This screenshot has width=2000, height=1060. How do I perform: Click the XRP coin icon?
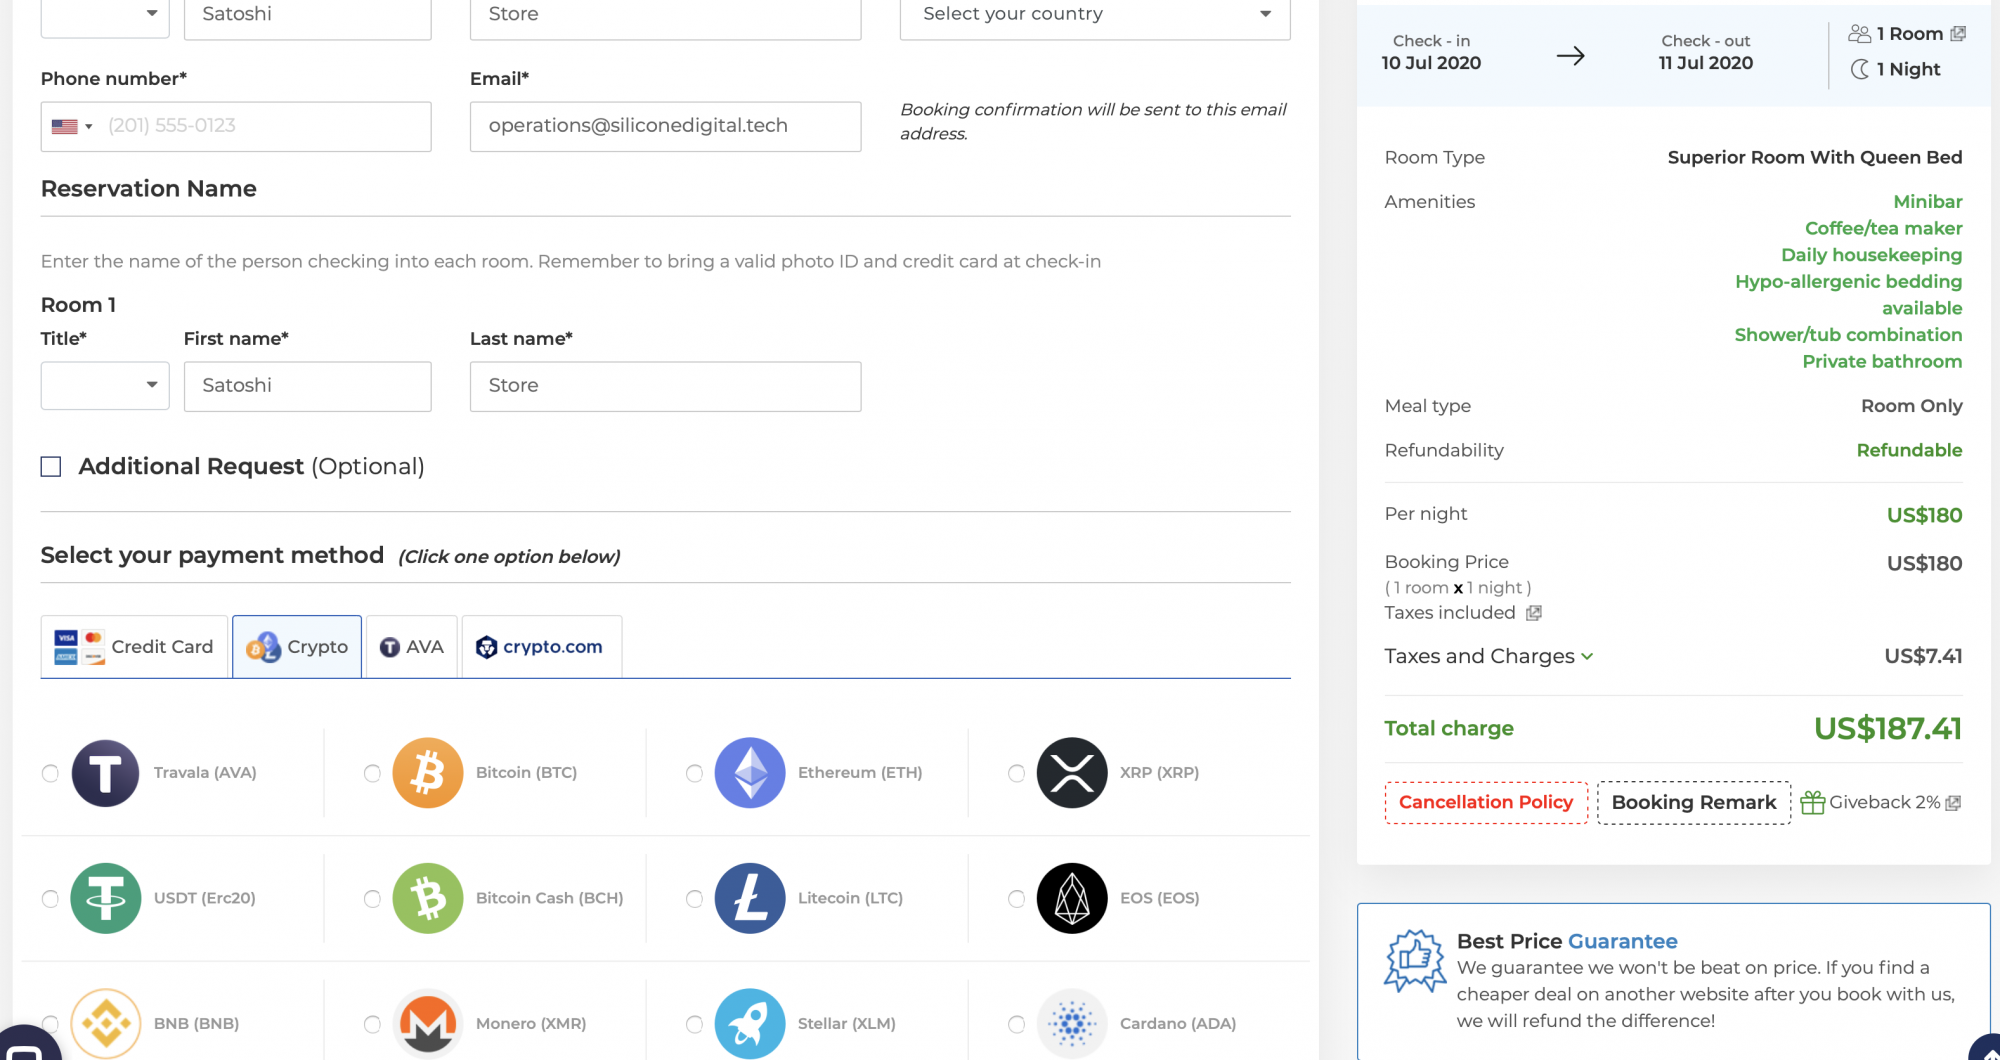[x=1072, y=773]
